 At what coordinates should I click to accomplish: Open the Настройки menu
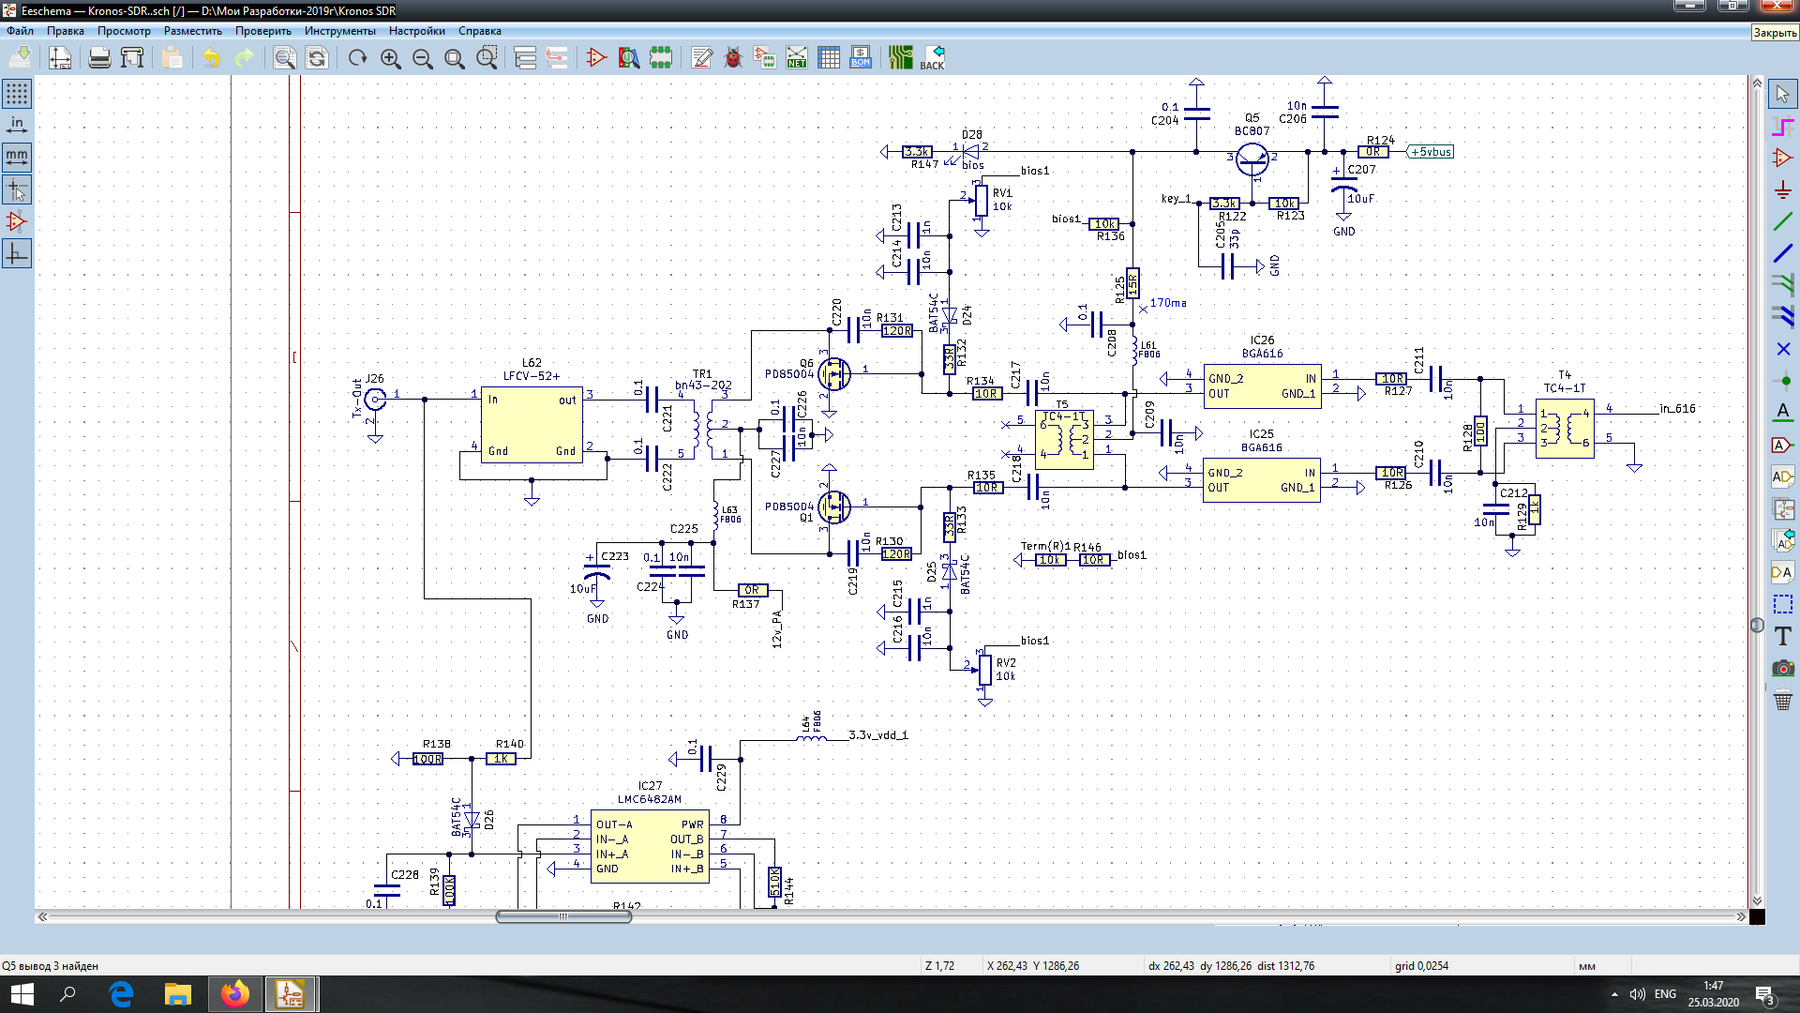[x=417, y=31]
